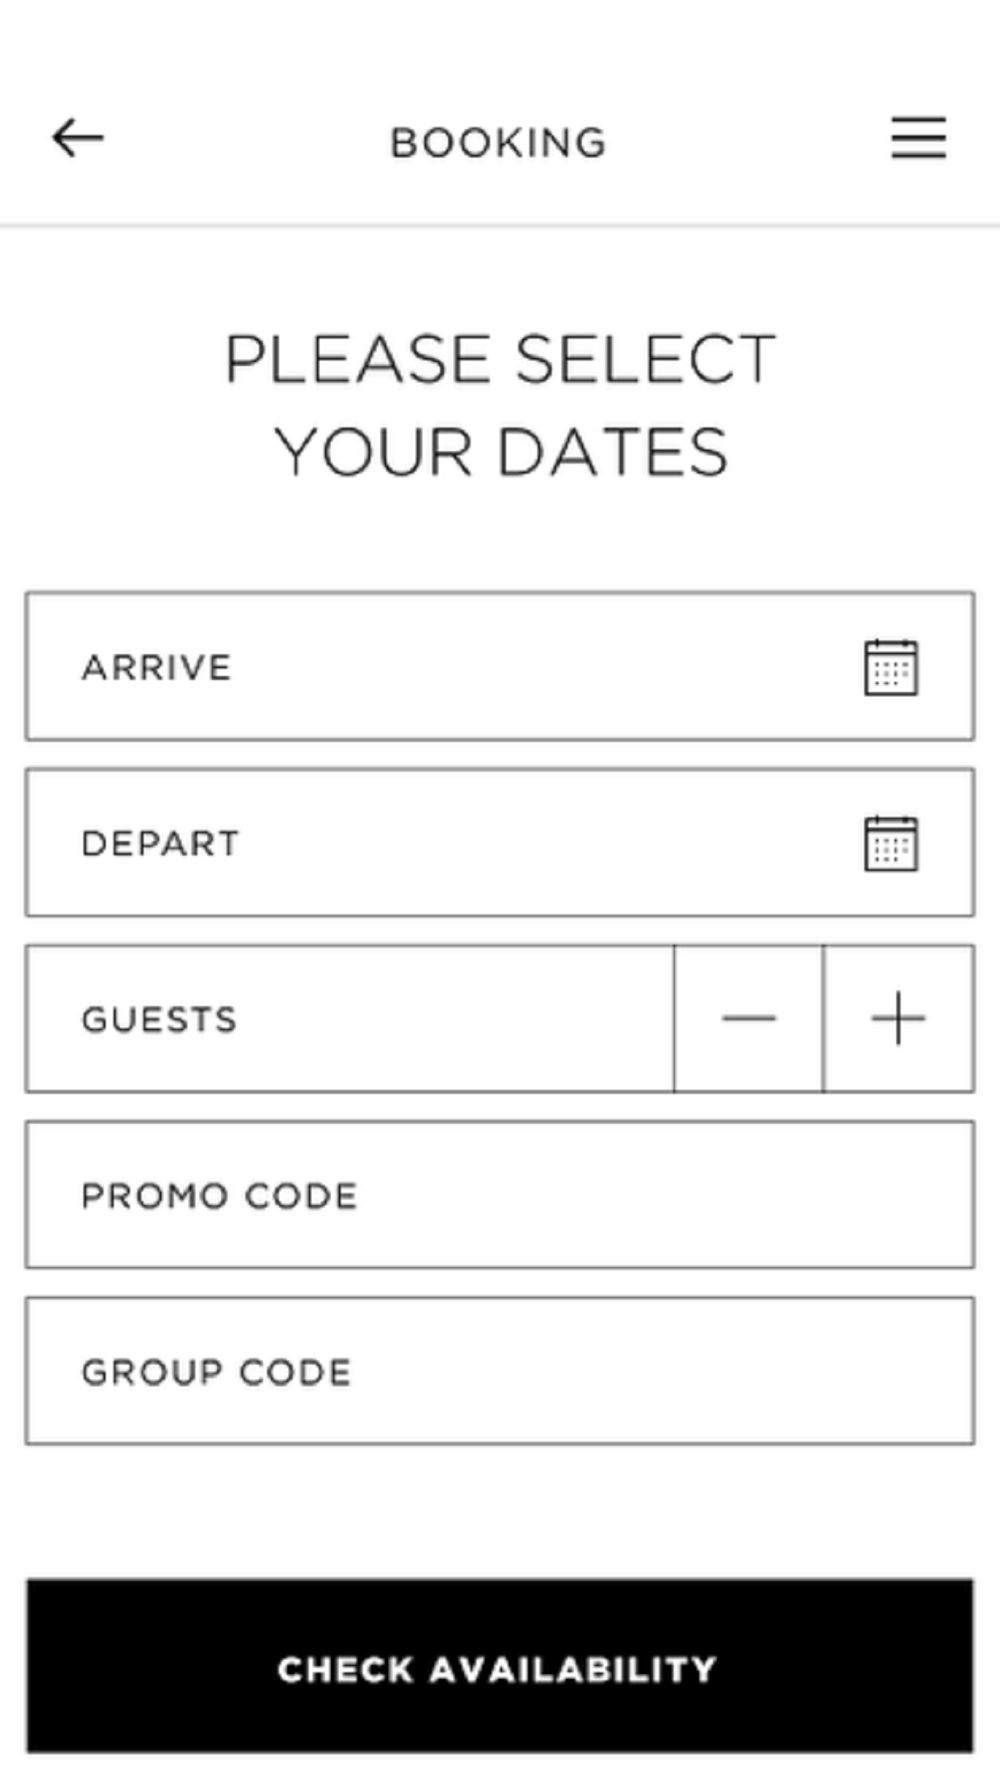This screenshot has width=1000, height=1778.
Task: Click the GUESTS label text
Action: [159, 1019]
